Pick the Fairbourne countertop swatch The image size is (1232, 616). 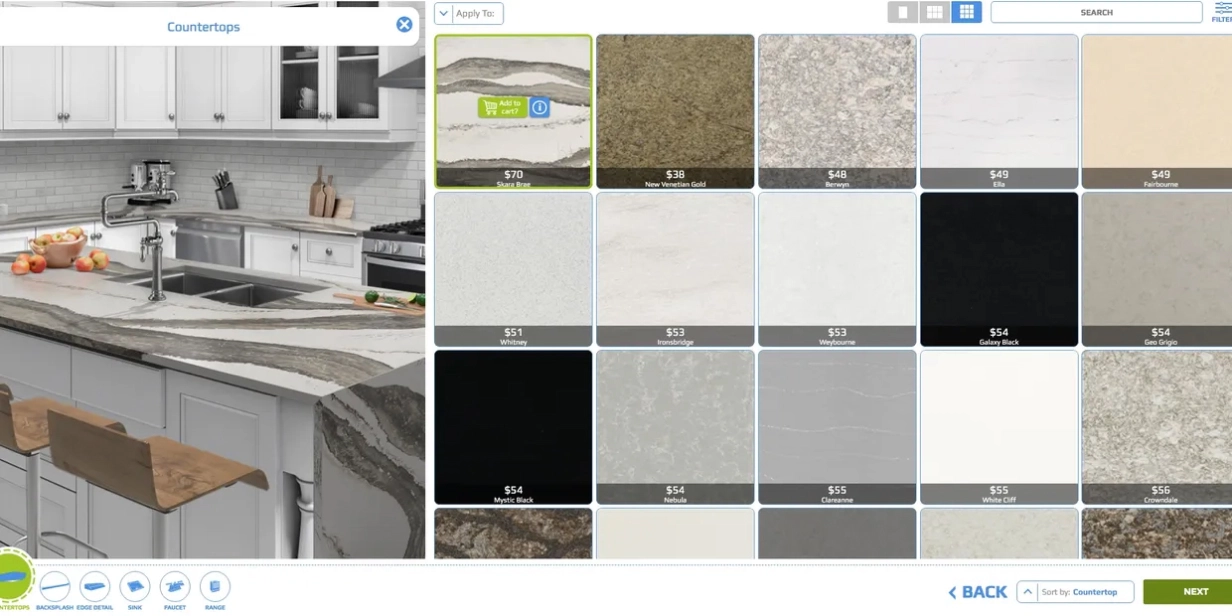pos(1157,111)
